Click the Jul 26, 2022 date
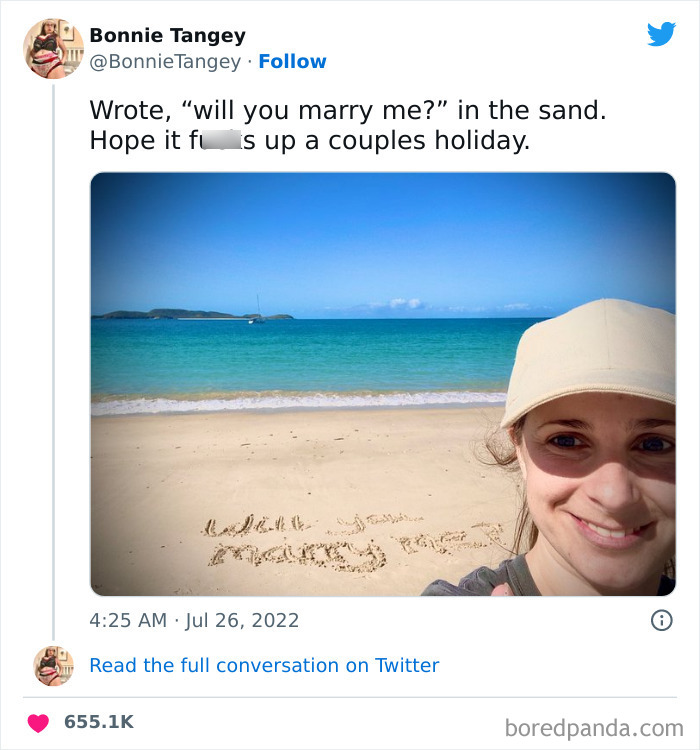 coord(242,620)
